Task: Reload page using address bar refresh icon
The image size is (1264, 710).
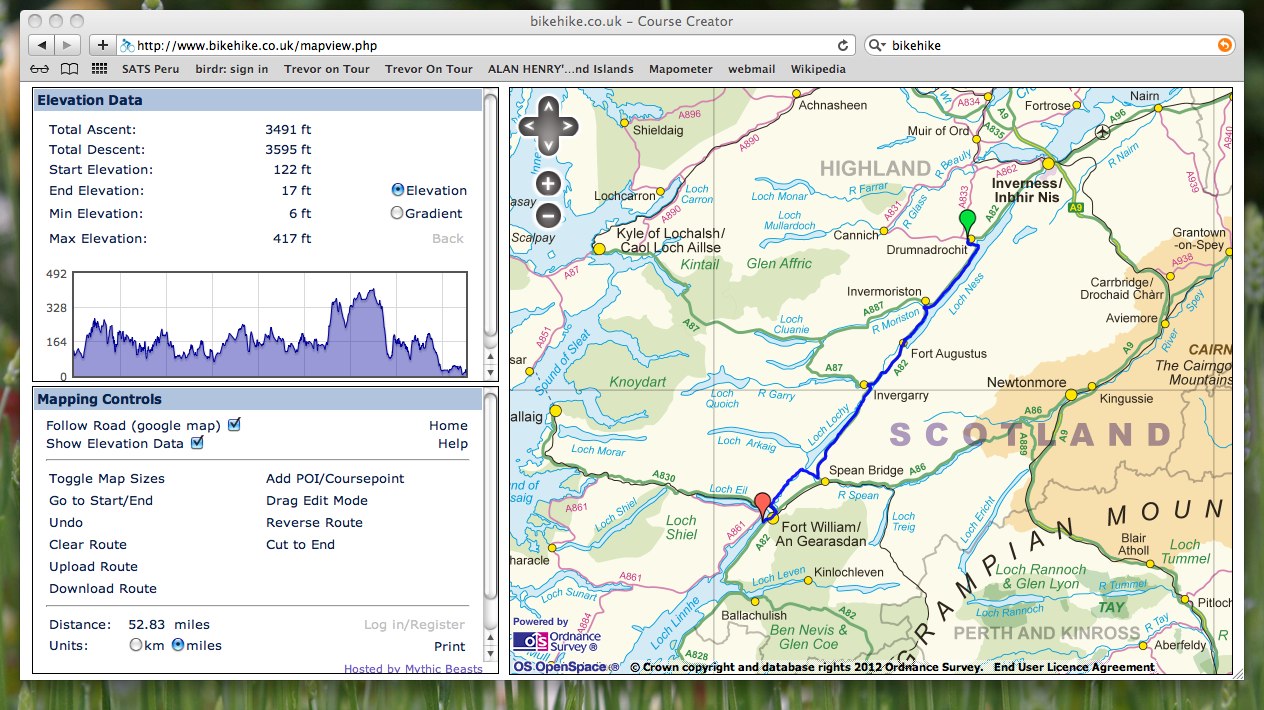Action: [843, 45]
